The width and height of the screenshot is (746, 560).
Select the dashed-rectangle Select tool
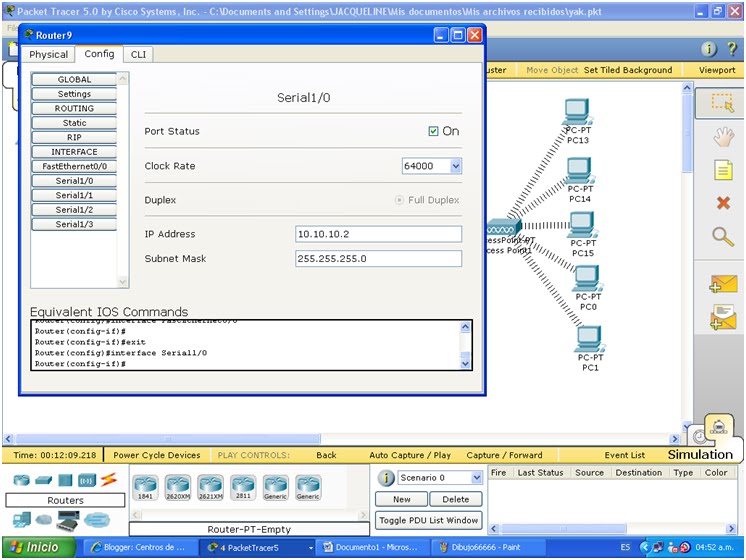[x=722, y=103]
